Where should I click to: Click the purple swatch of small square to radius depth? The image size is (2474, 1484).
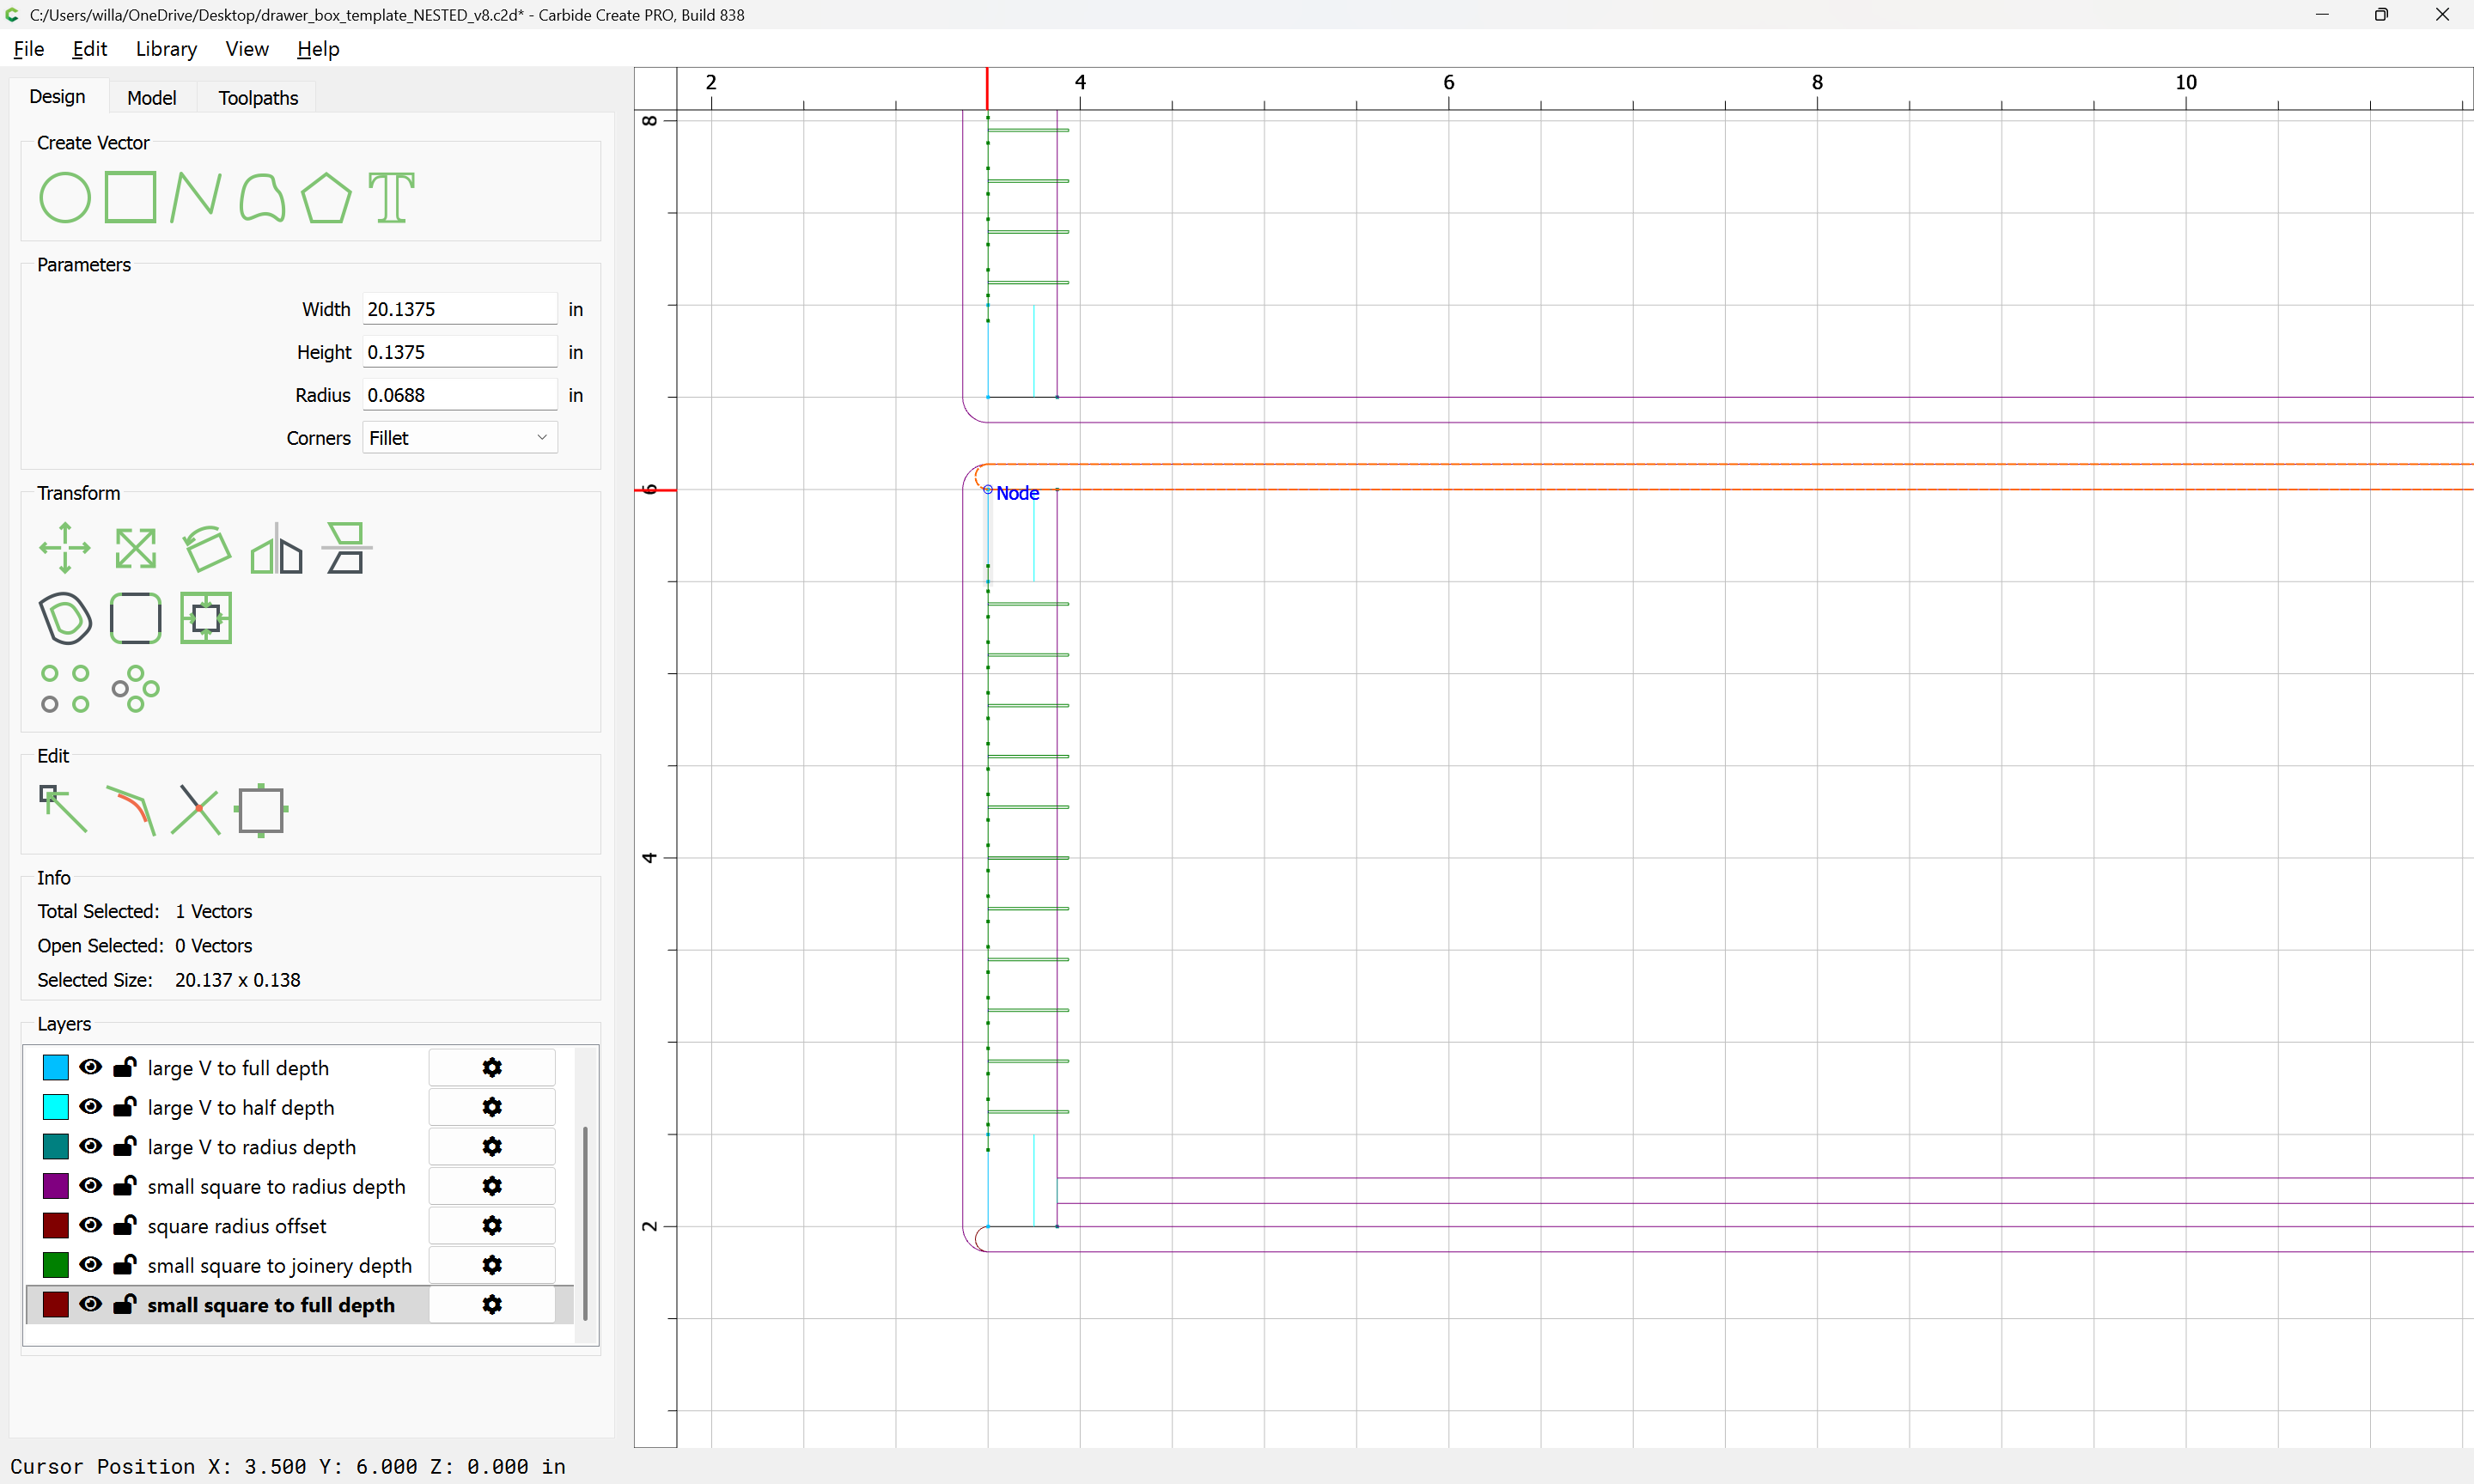(56, 1186)
